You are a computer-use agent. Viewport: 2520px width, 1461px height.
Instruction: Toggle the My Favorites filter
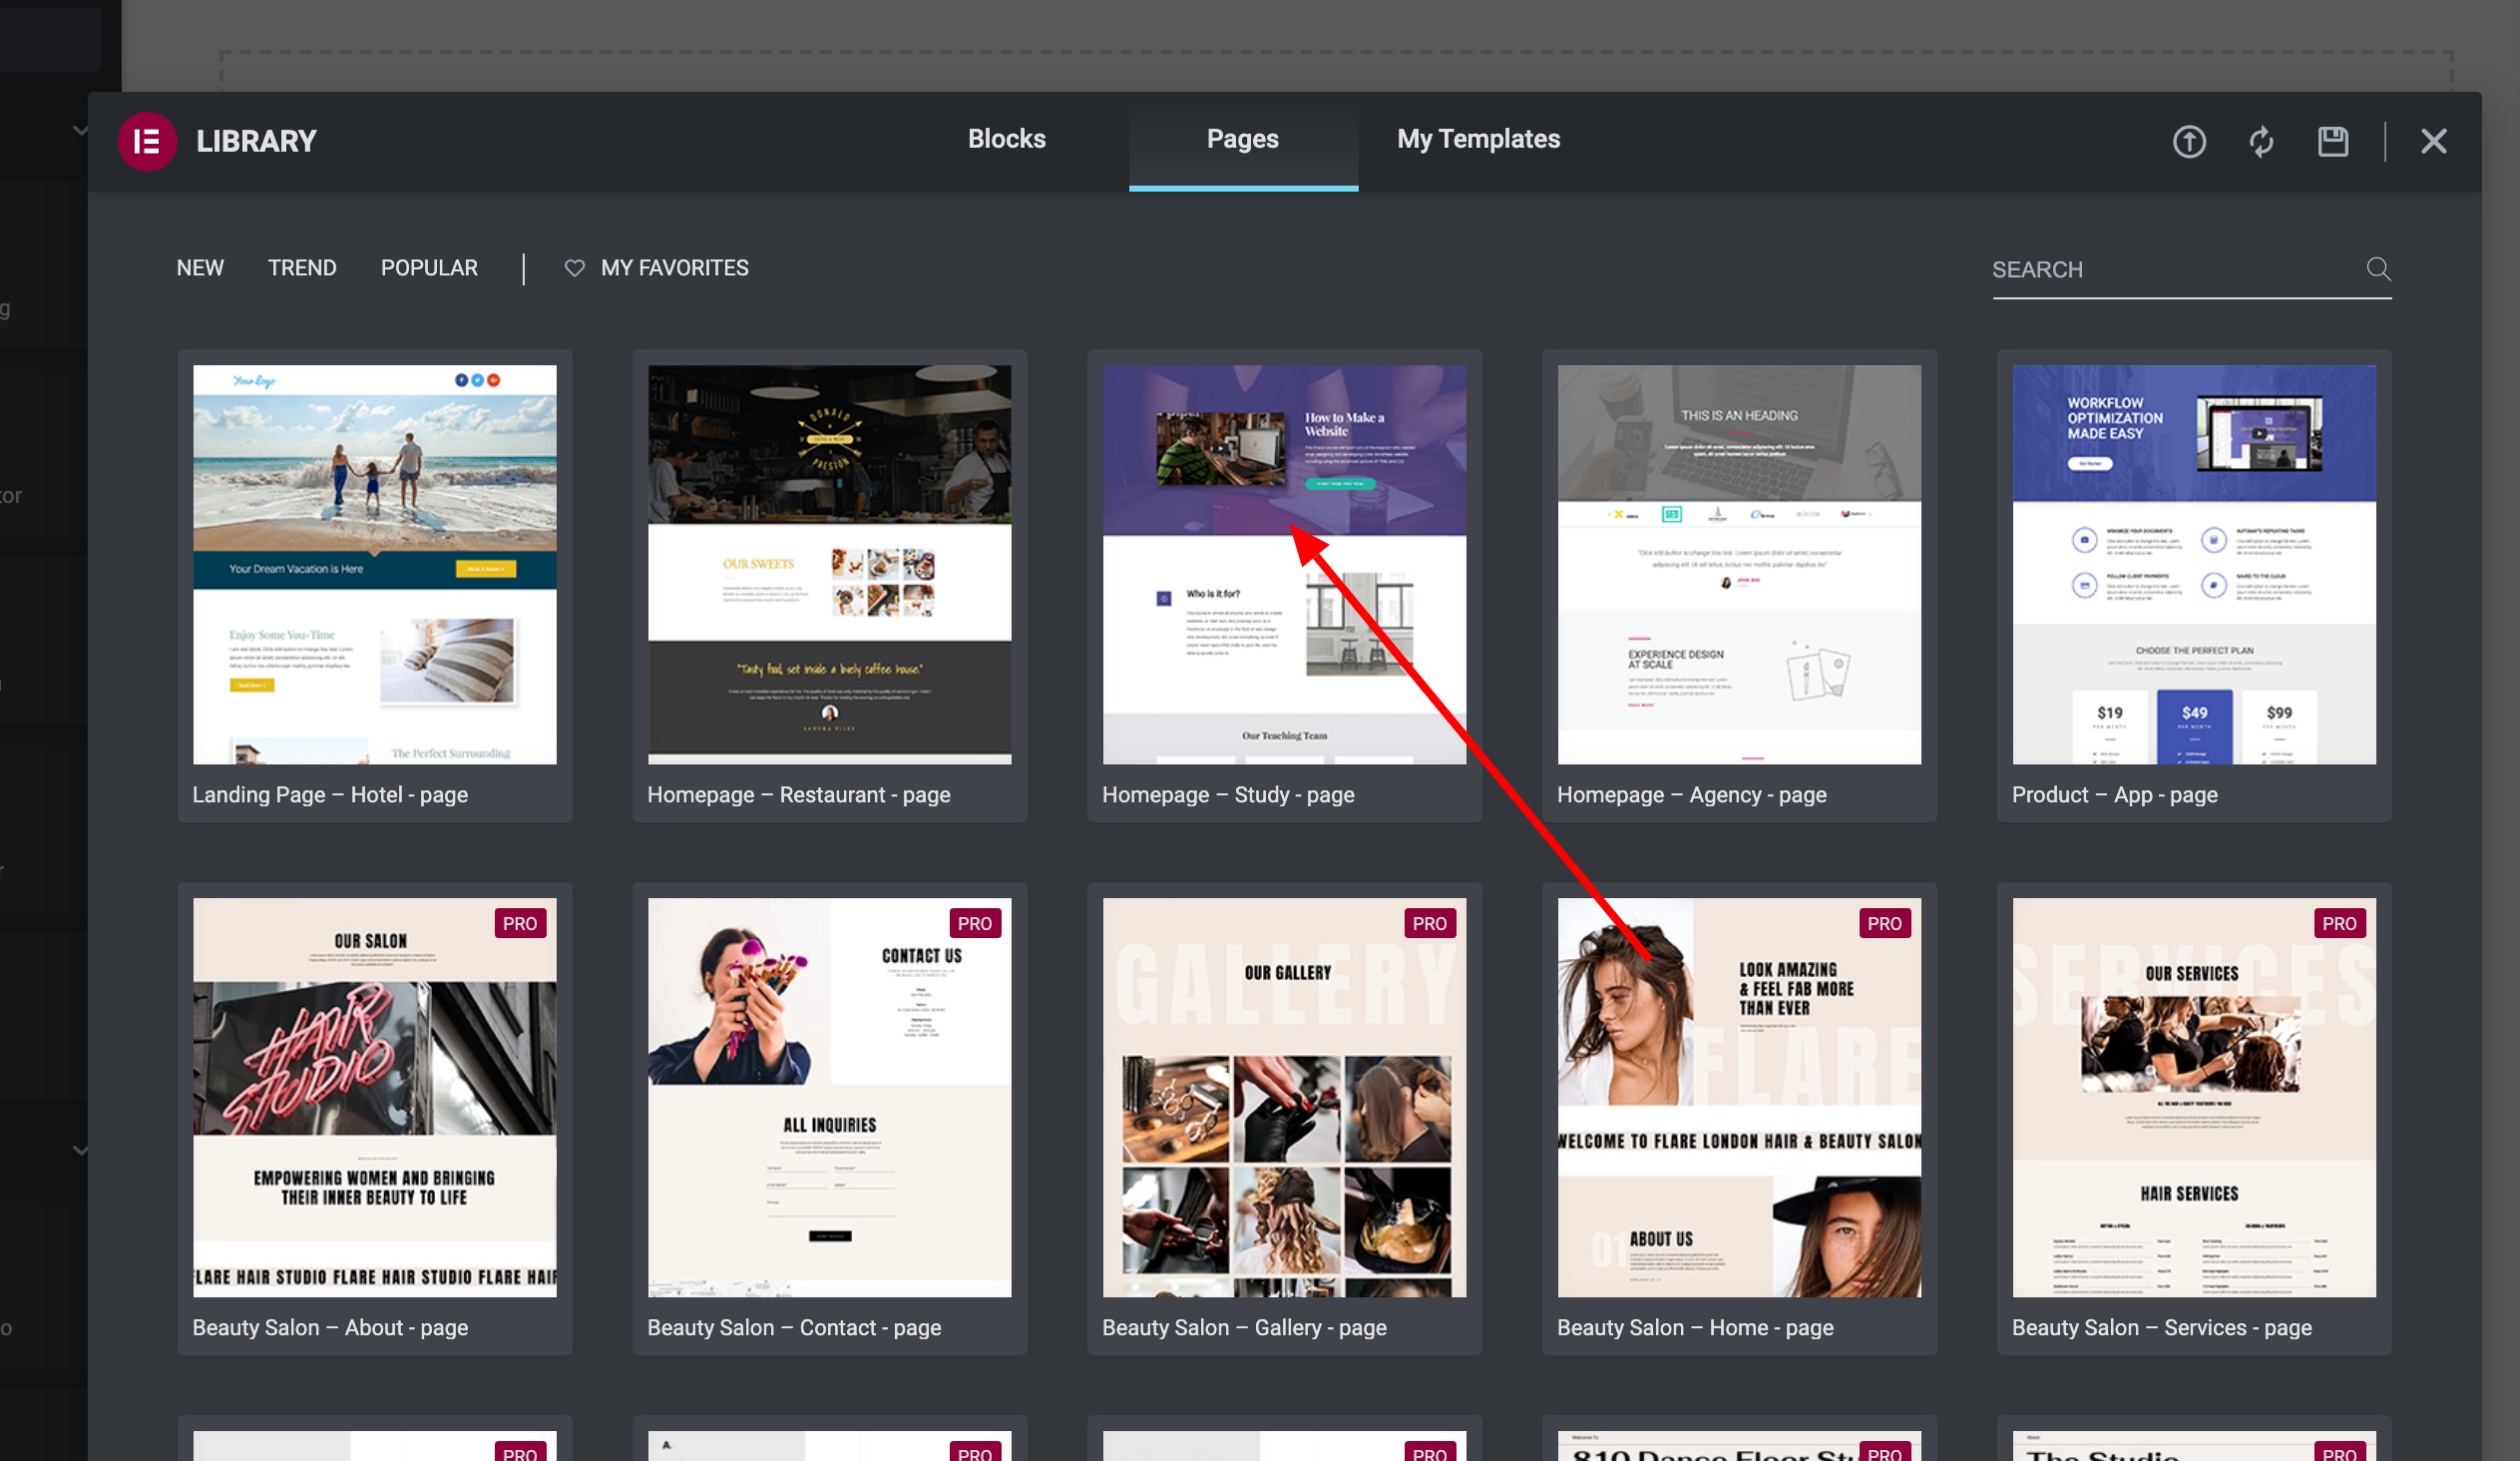pyautogui.click(x=674, y=268)
